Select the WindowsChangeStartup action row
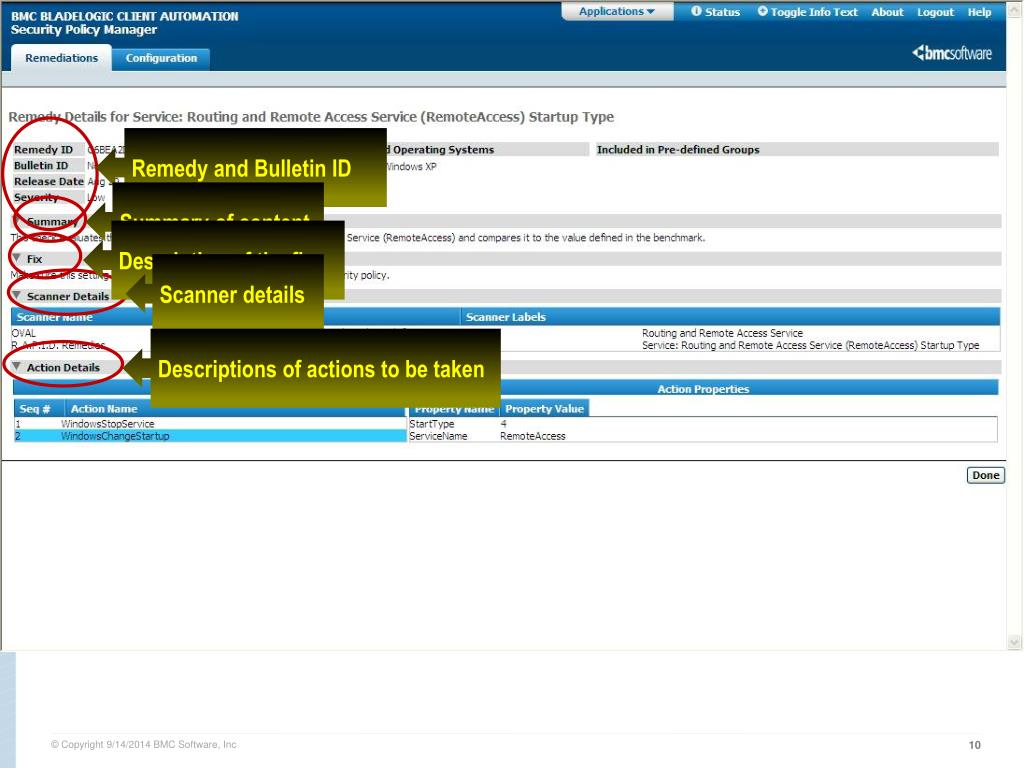1024x768 pixels. point(210,436)
